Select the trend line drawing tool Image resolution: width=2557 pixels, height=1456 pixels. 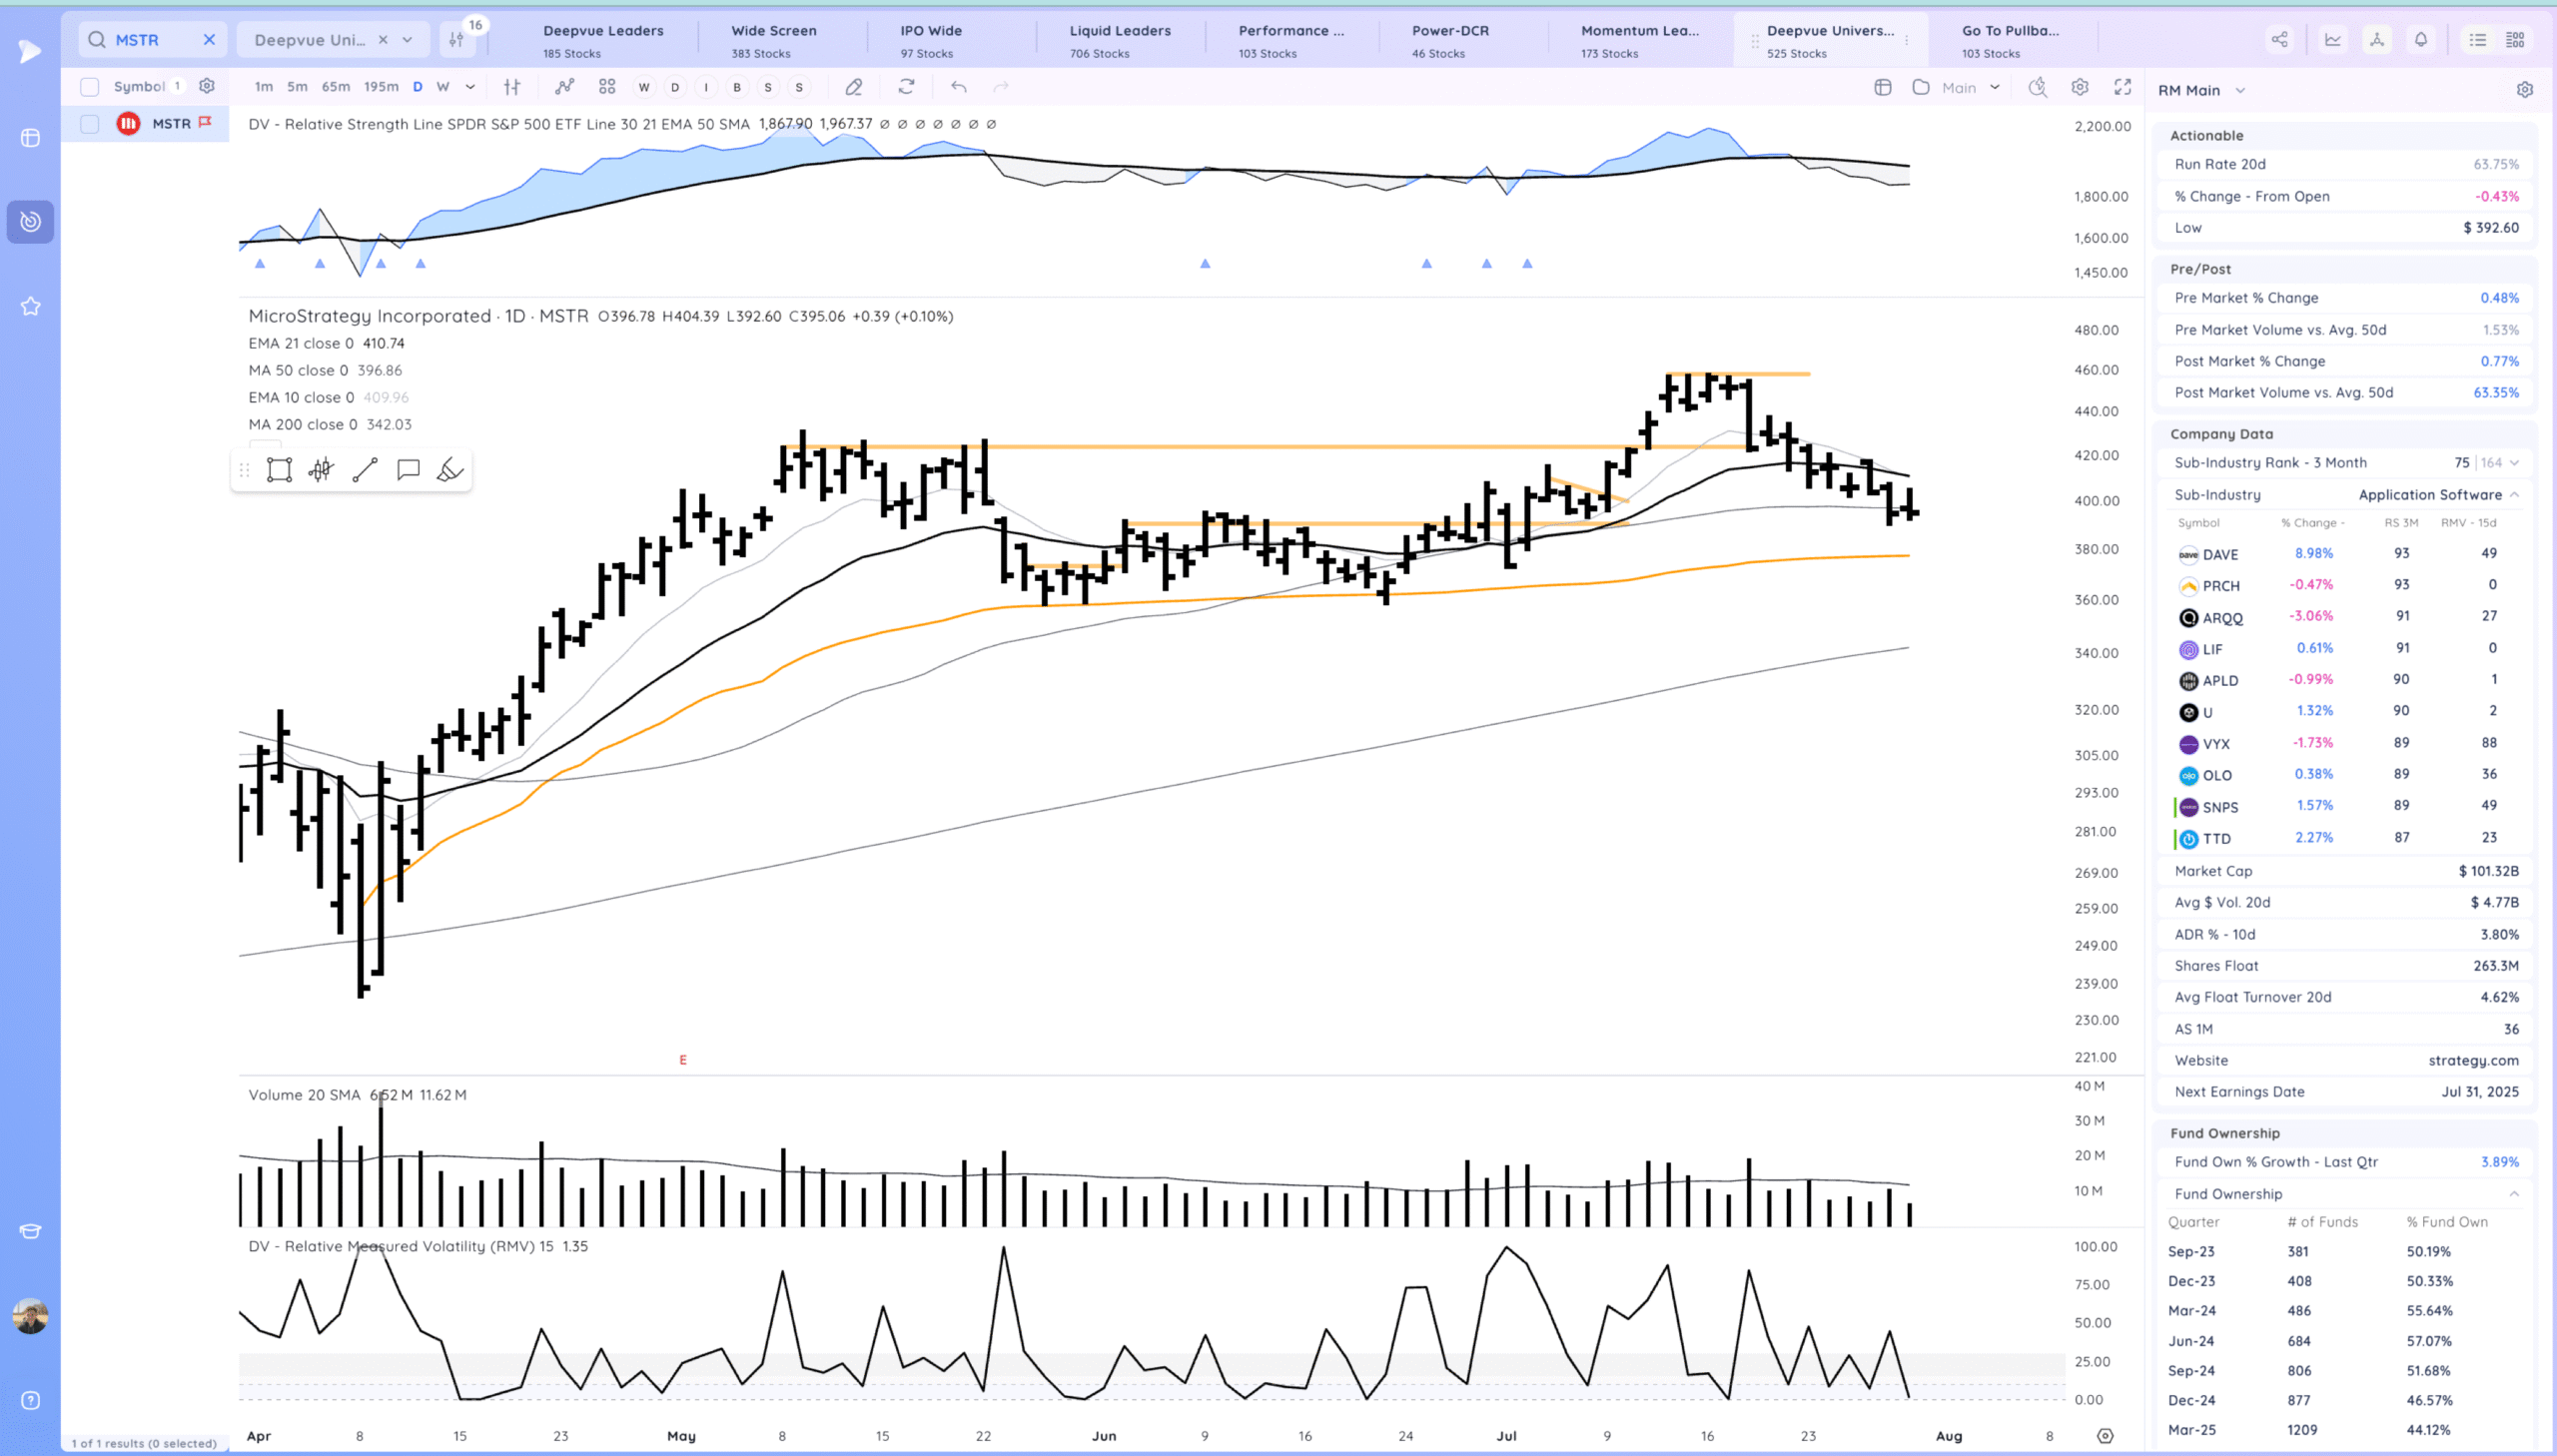[x=365, y=470]
